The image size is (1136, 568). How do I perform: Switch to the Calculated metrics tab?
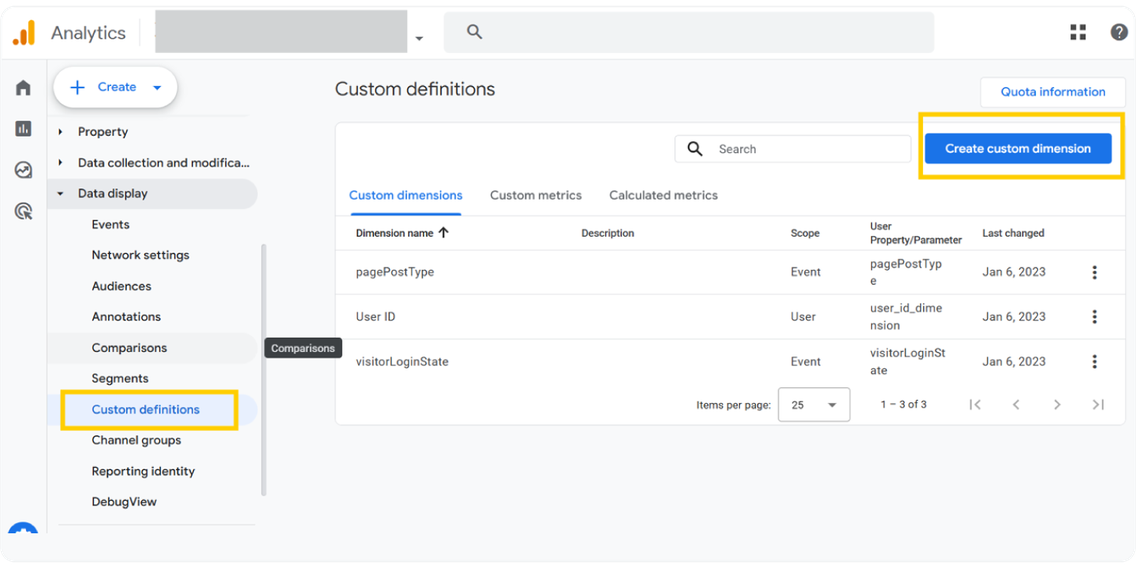pyautogui.click(x=664, y=195)
